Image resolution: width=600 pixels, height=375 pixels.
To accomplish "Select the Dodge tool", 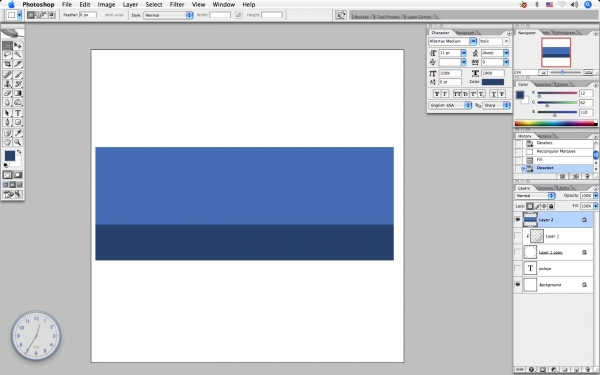I will (18, 102).
